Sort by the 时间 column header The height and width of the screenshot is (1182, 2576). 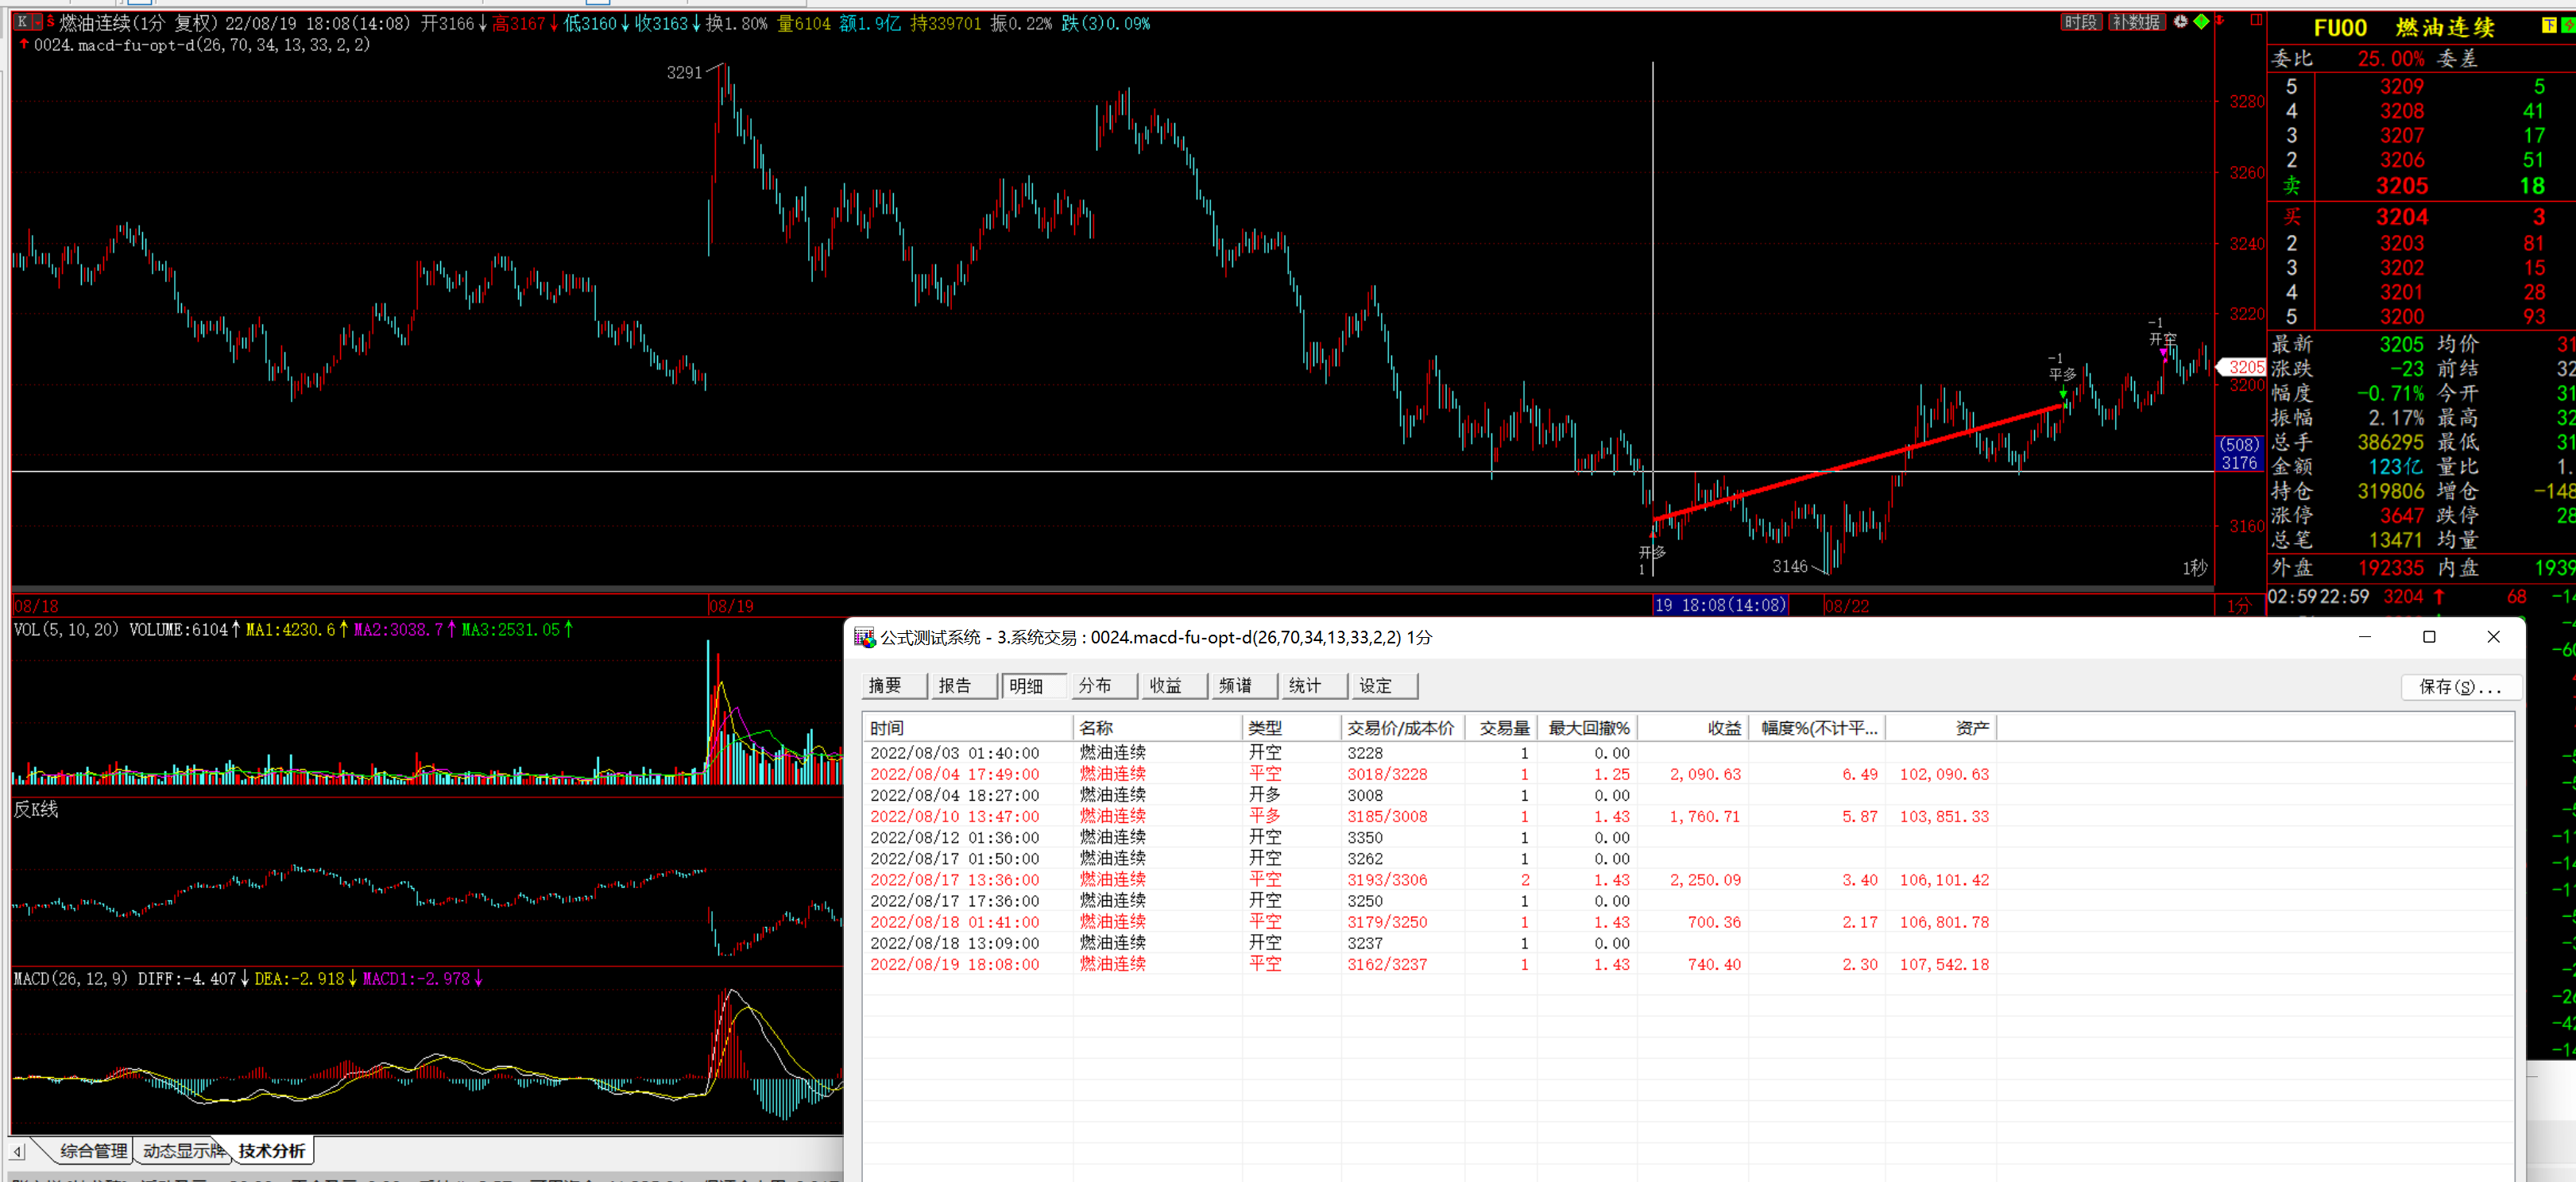click(967, 728)
